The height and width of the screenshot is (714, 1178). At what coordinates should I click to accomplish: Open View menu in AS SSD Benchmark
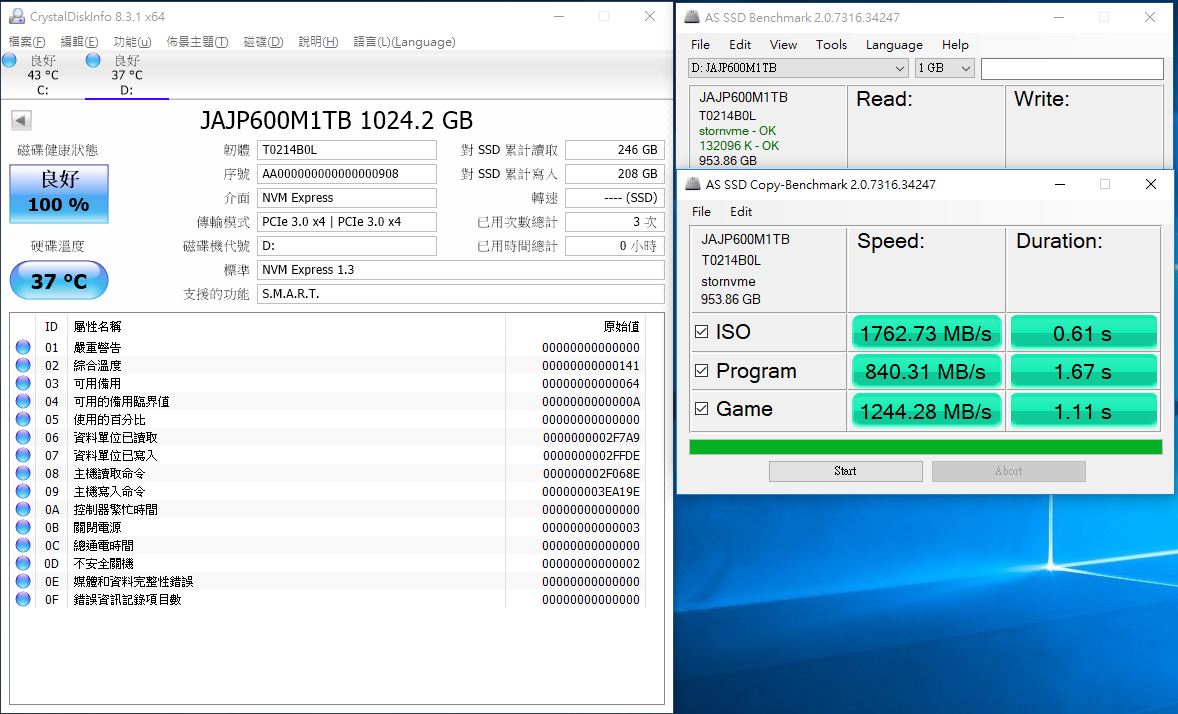pyautogui.click(x=783, y=45)
